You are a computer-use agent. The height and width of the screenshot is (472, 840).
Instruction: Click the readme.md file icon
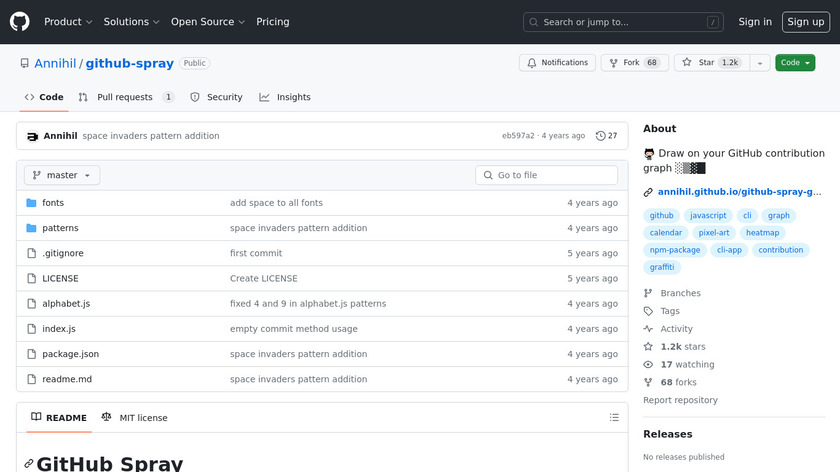[x=32, y=379]
